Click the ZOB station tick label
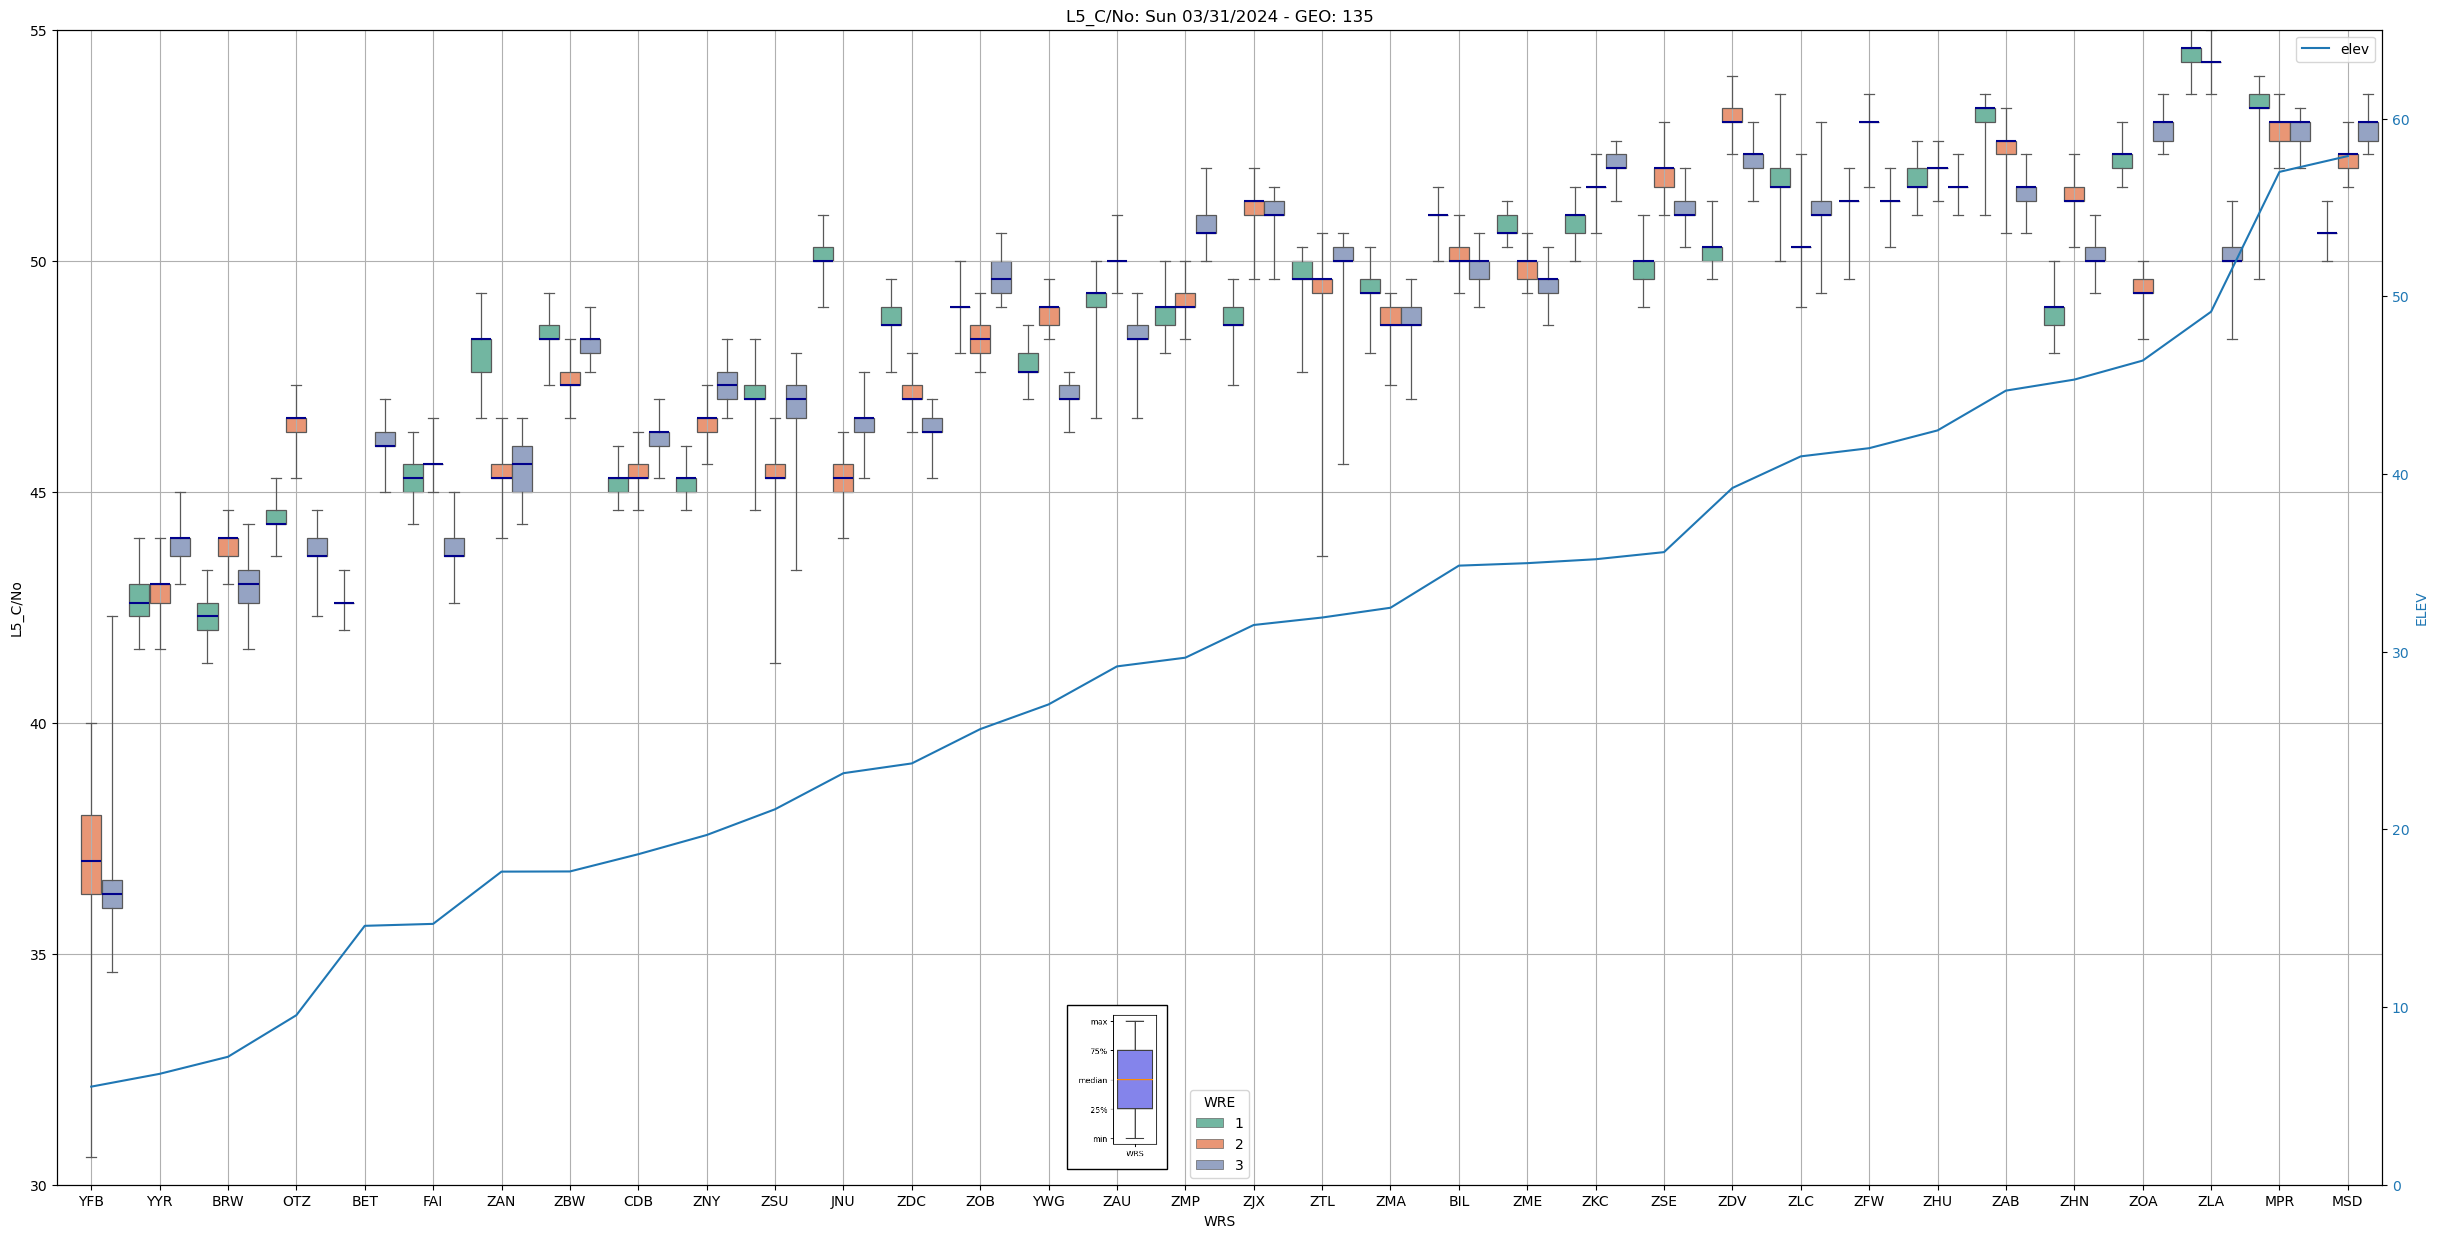 (980, 1201)
